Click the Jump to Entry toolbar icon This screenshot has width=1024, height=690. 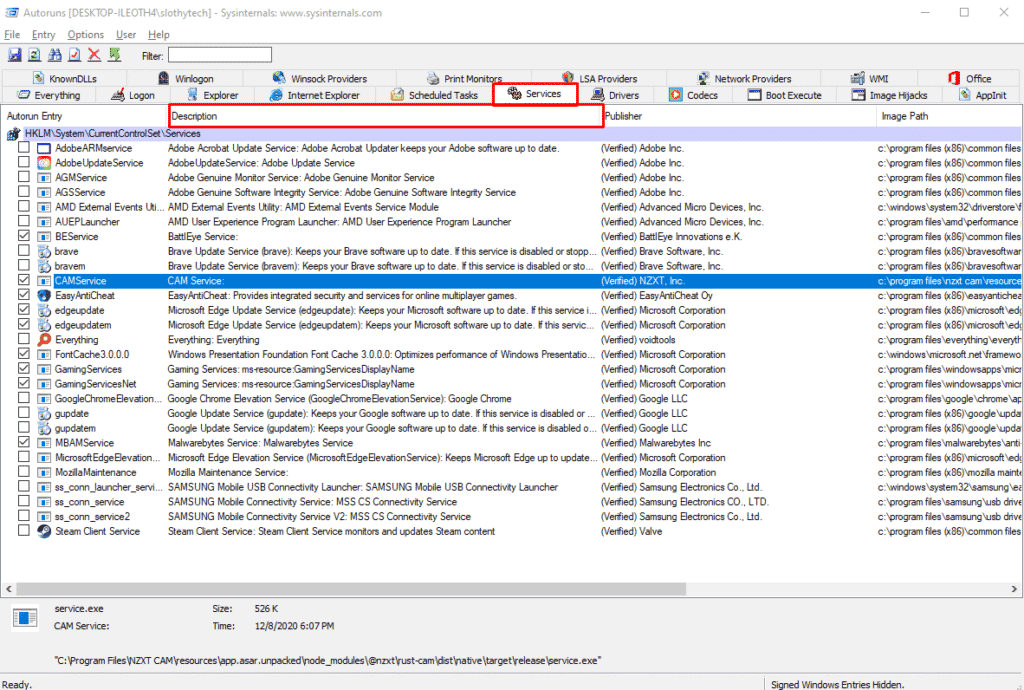115,55
